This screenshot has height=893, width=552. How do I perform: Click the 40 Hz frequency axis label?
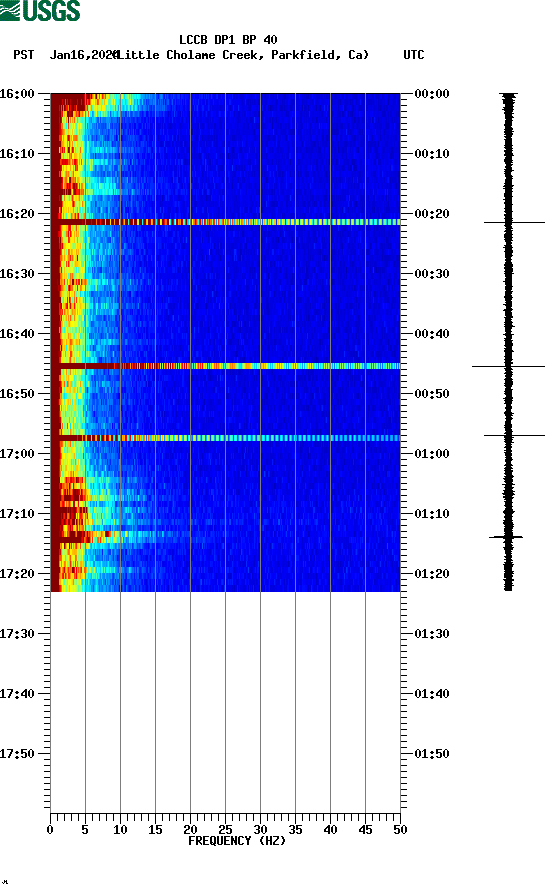click(330, 830)
